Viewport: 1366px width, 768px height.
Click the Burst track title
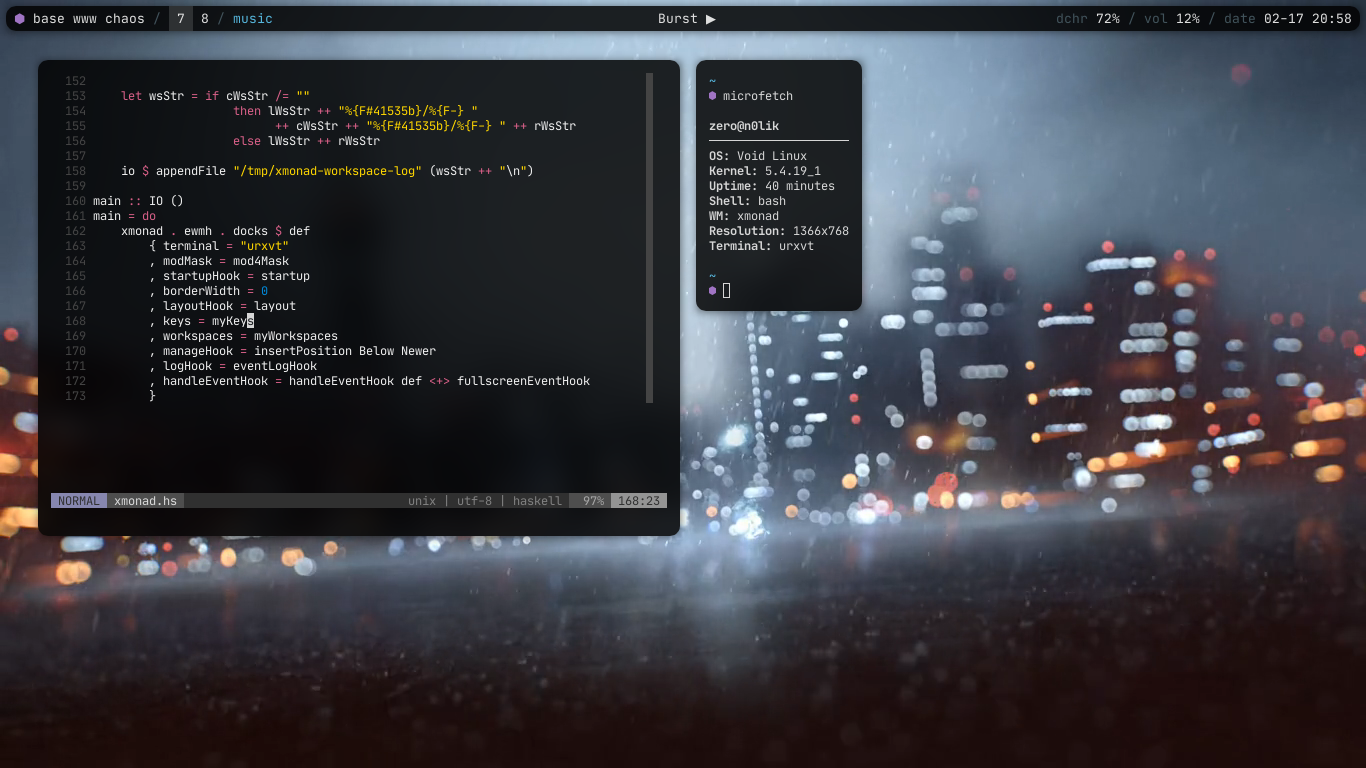coord(678,19)
